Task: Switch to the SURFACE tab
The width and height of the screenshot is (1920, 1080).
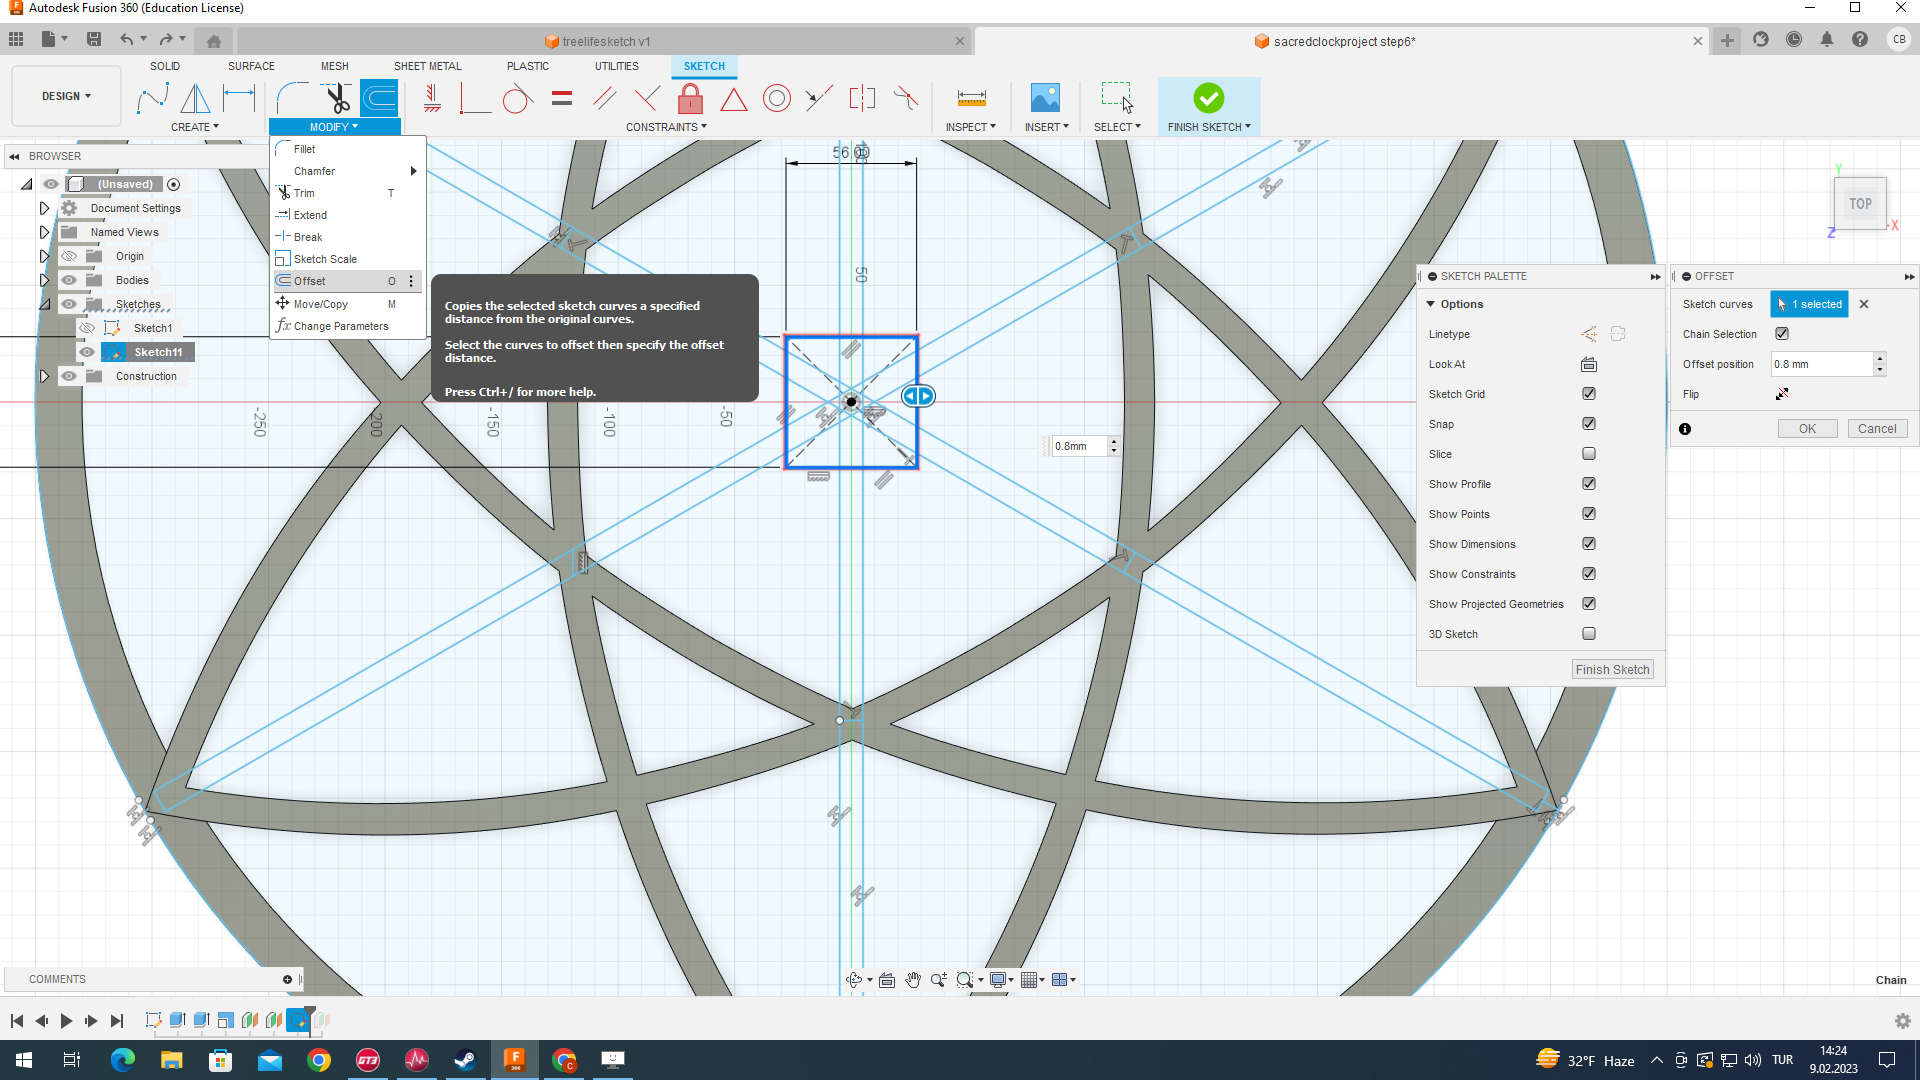Action: tap(251, 66)
